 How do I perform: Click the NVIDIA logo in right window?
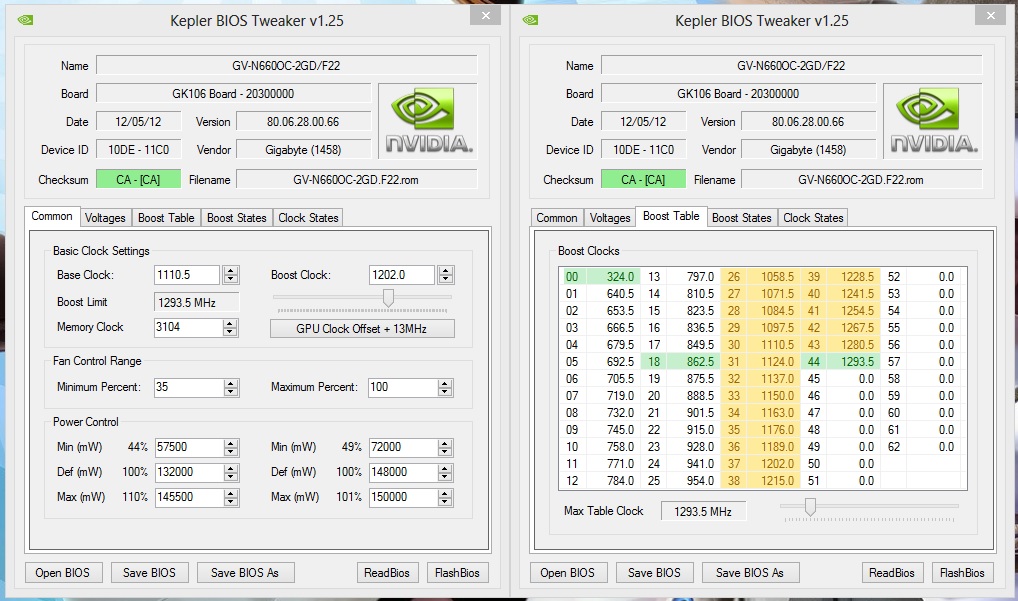(932, 120)
